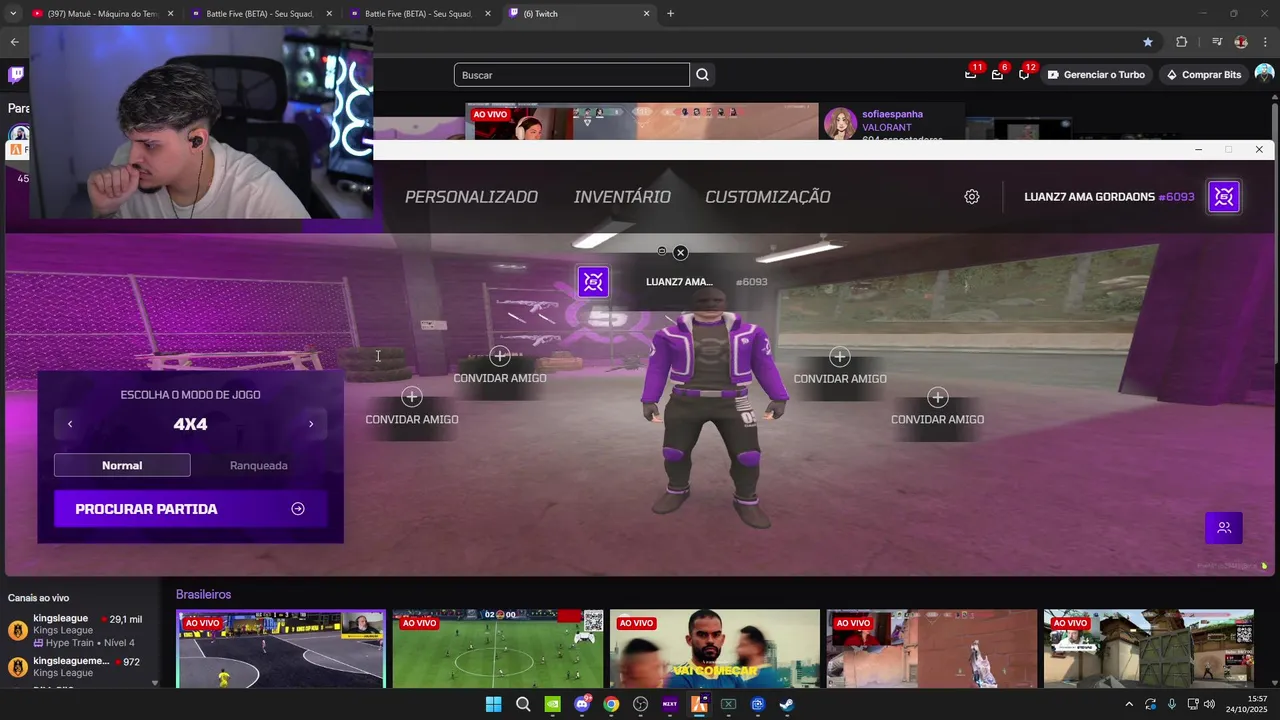1280x720 pixels.
Task: Open the first Brasileiros live stream thumbnail
Action: click(x=281, y=649)
